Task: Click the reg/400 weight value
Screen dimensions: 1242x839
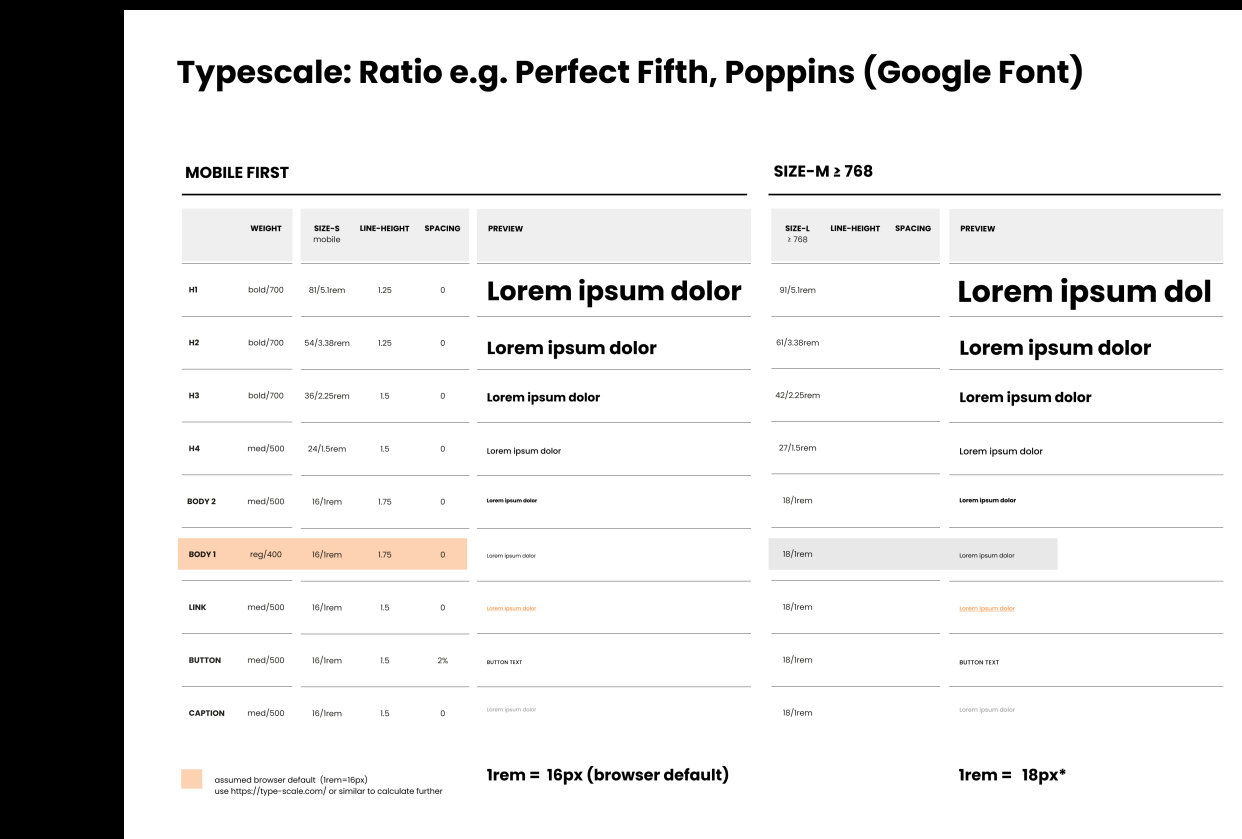Action: click(x=266, y=554)
